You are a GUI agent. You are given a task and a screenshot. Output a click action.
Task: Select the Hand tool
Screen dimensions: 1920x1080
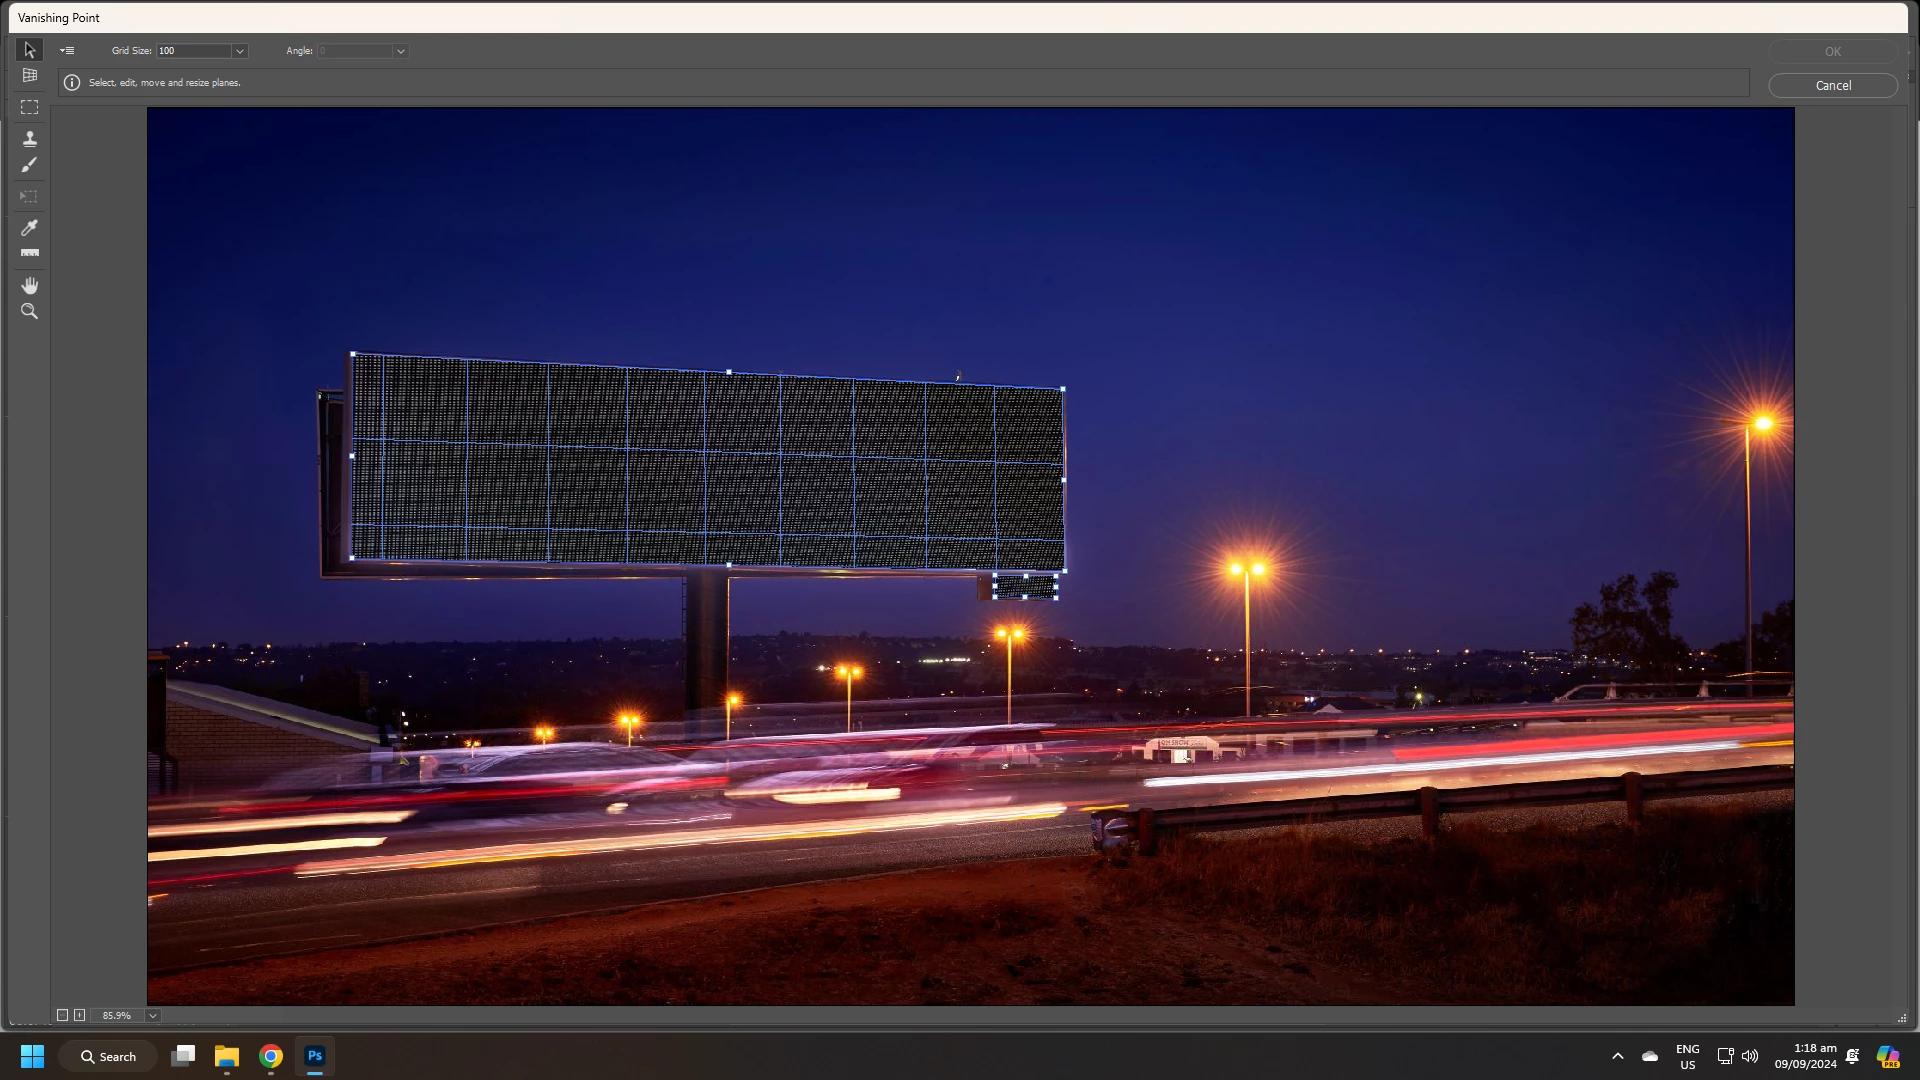click(x=29, y=285)
